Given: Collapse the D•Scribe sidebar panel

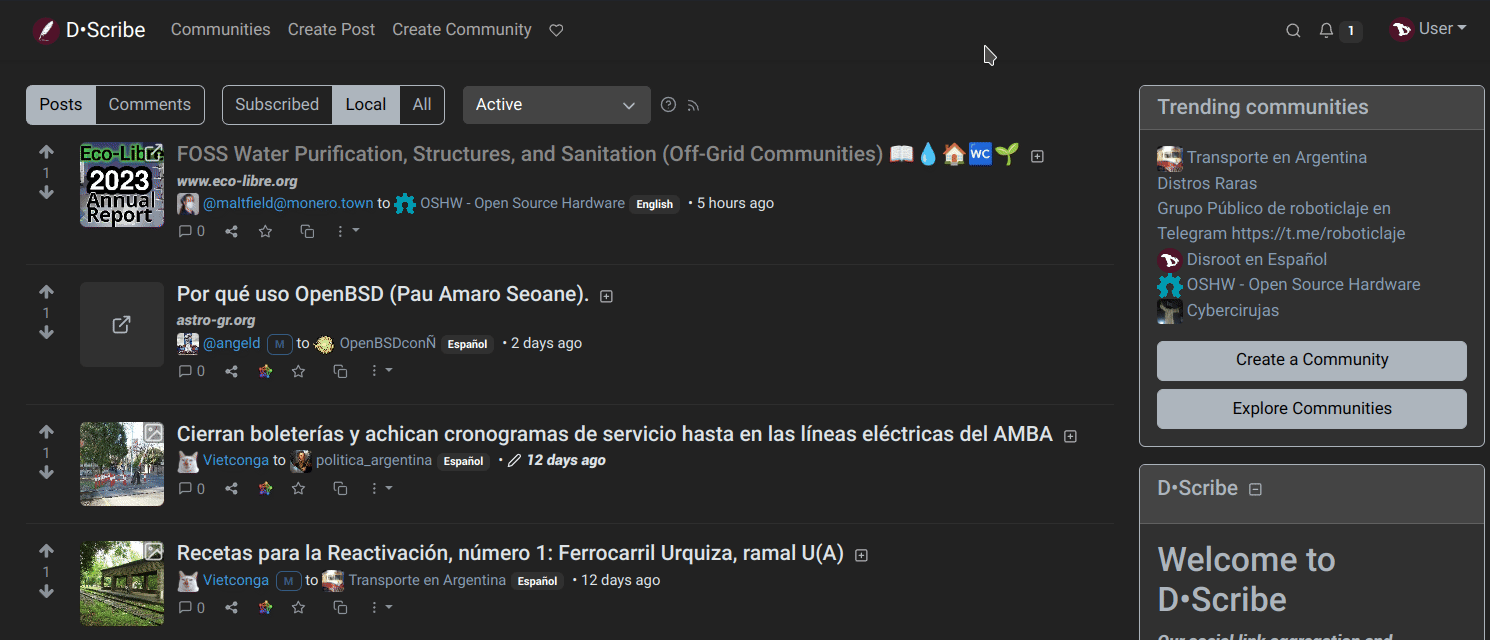Looking at the screenshot, I should point(1256,489).
